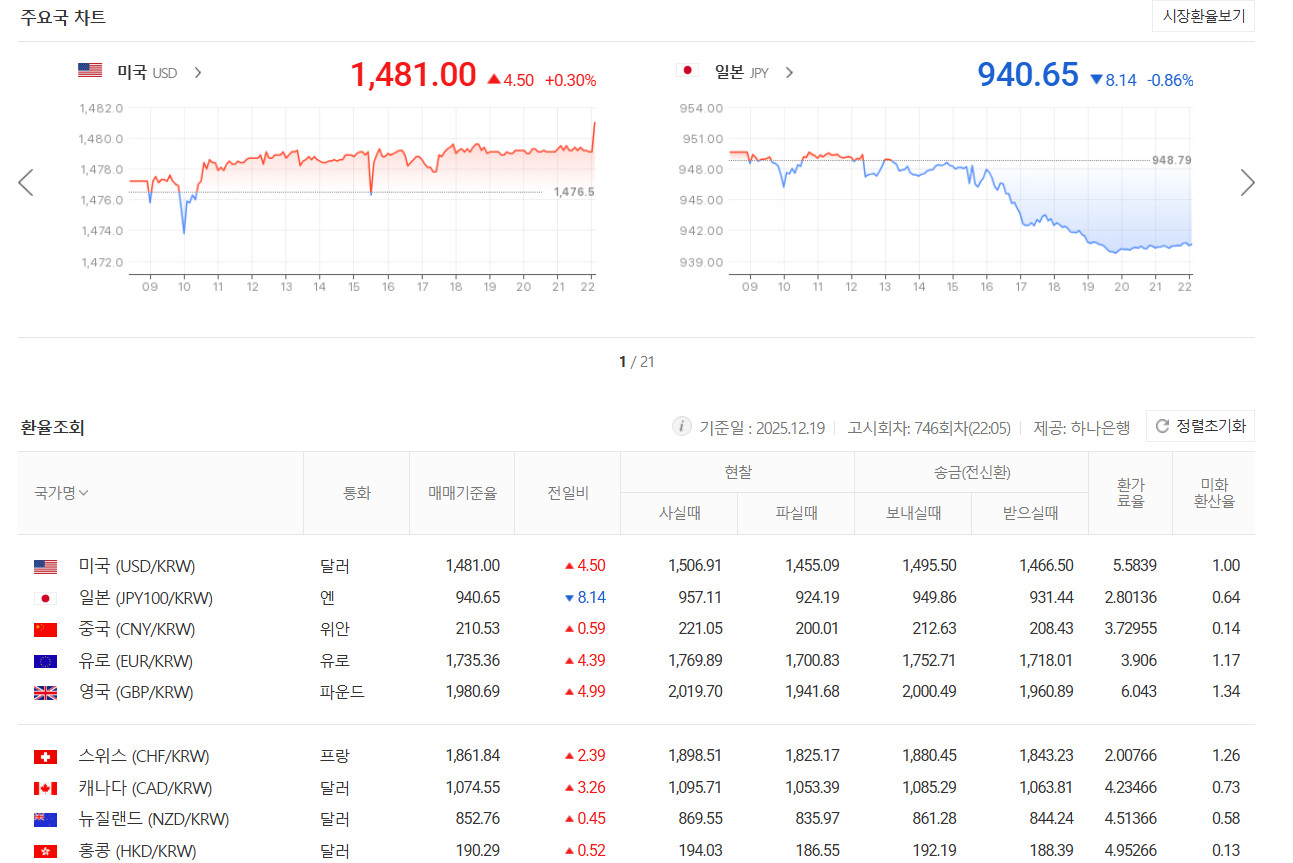This screenshot has height=863, width=1293.
Task: Sort table by 전일비 column header
Action: tap(567, 492)
